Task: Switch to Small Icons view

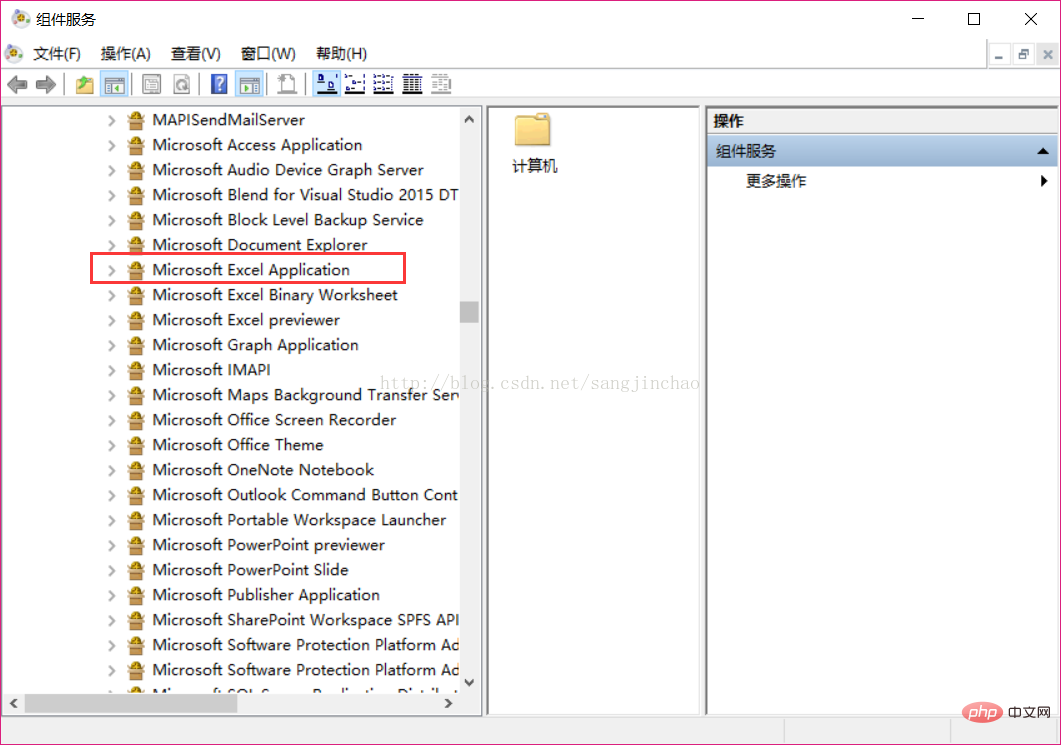Action: (x=355, y=85)
